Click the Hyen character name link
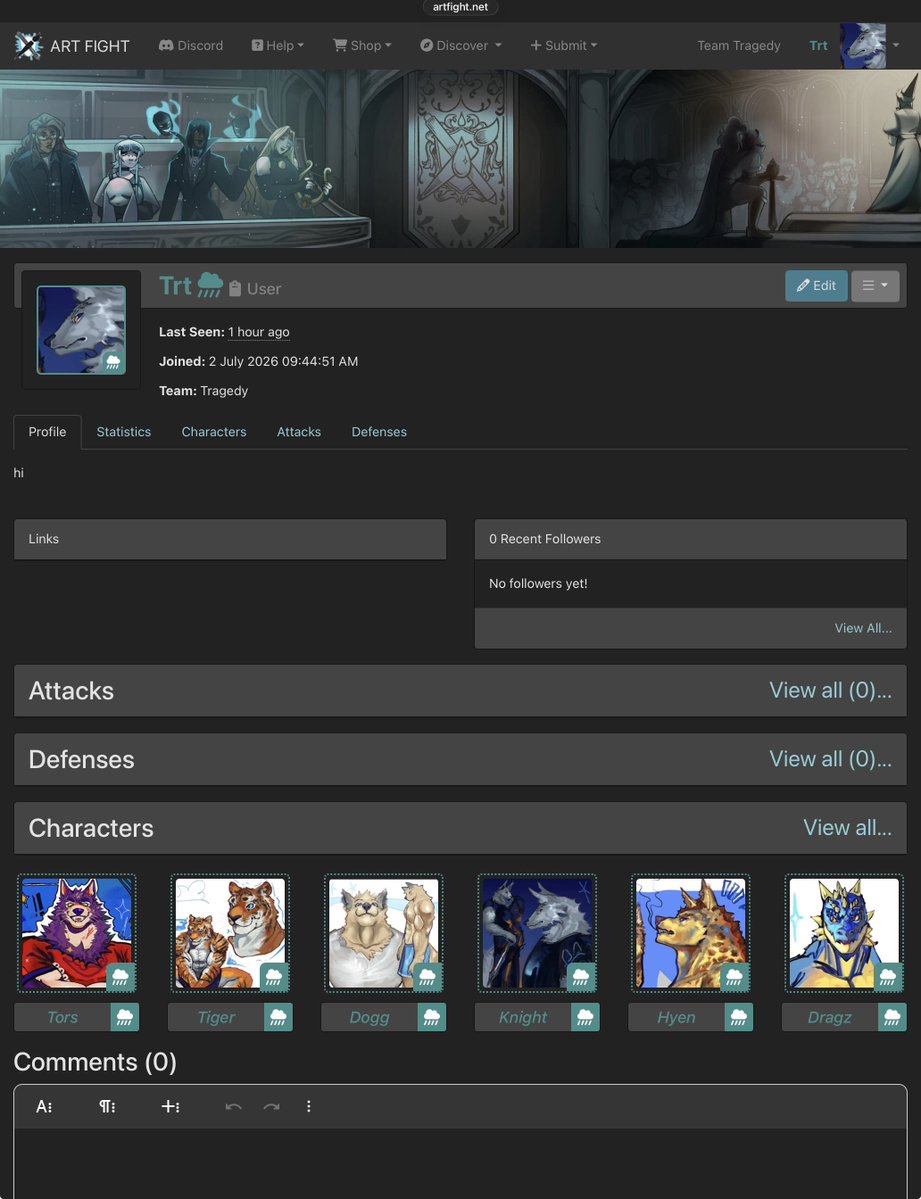Image resolution: width=921 pixels, height=1199 pixels. point(676,1018)
